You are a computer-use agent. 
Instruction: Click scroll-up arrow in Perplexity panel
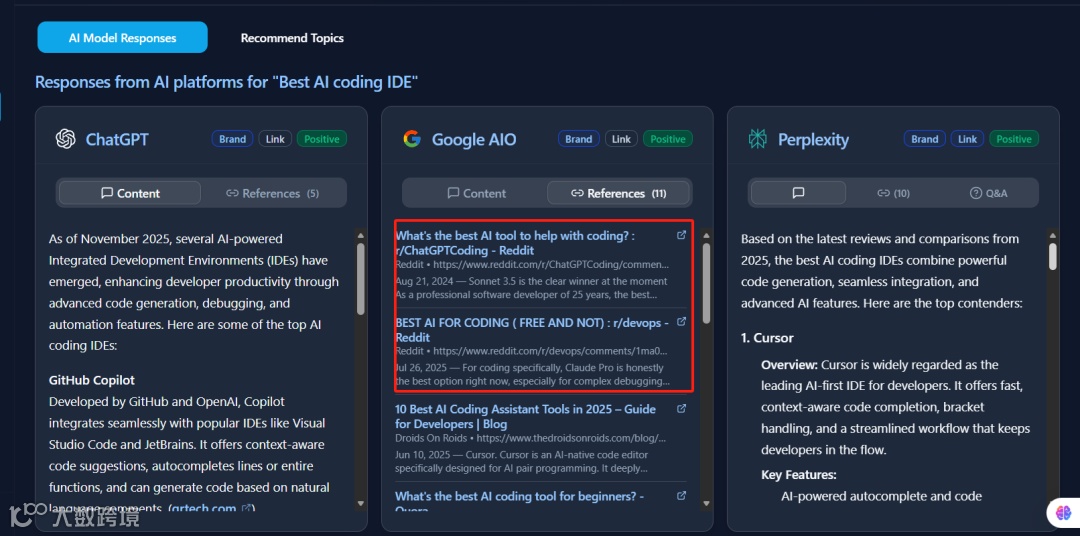[x=1052, y=236]
